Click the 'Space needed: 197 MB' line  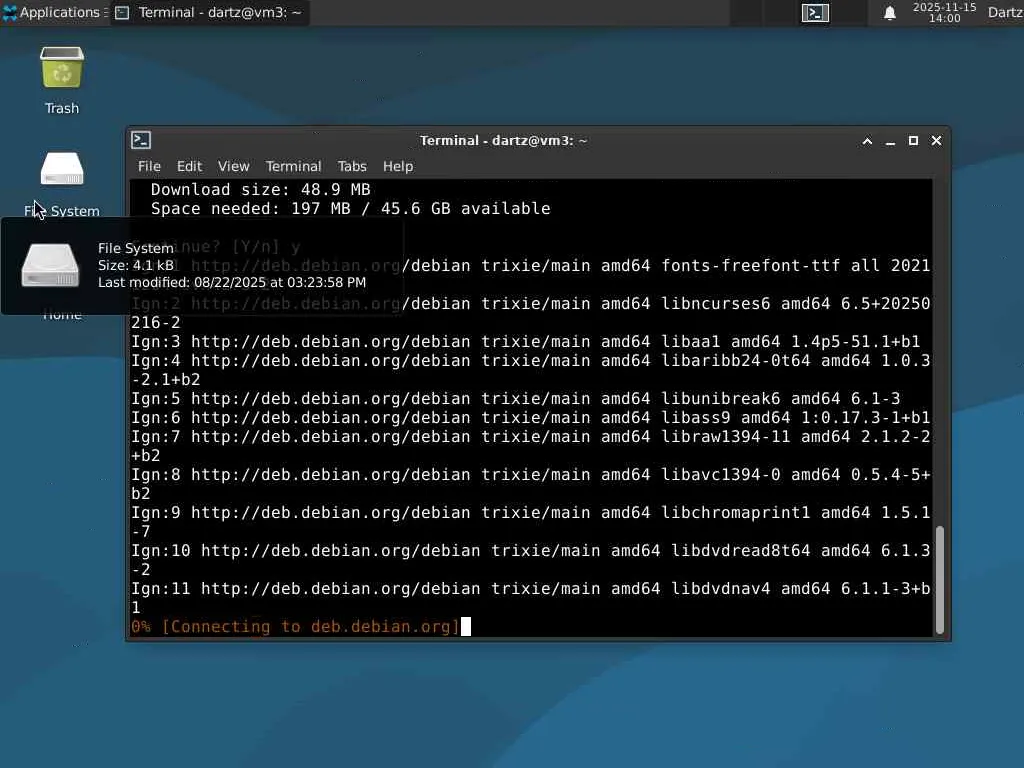click(351, 209)
